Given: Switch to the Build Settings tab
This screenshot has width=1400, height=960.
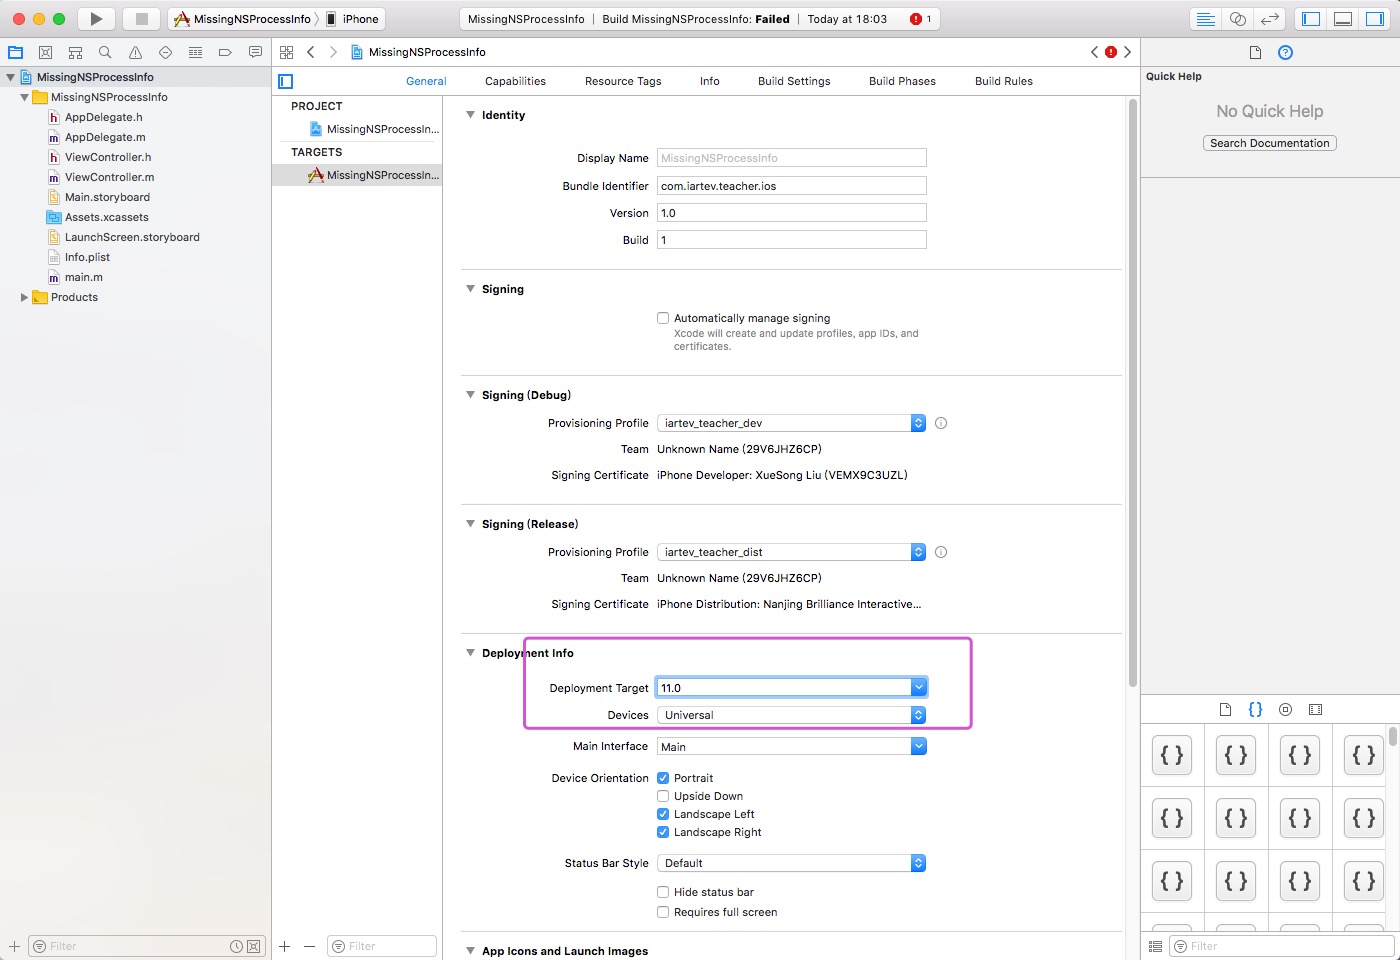Looking at the screenshot, I should (794, 81).
